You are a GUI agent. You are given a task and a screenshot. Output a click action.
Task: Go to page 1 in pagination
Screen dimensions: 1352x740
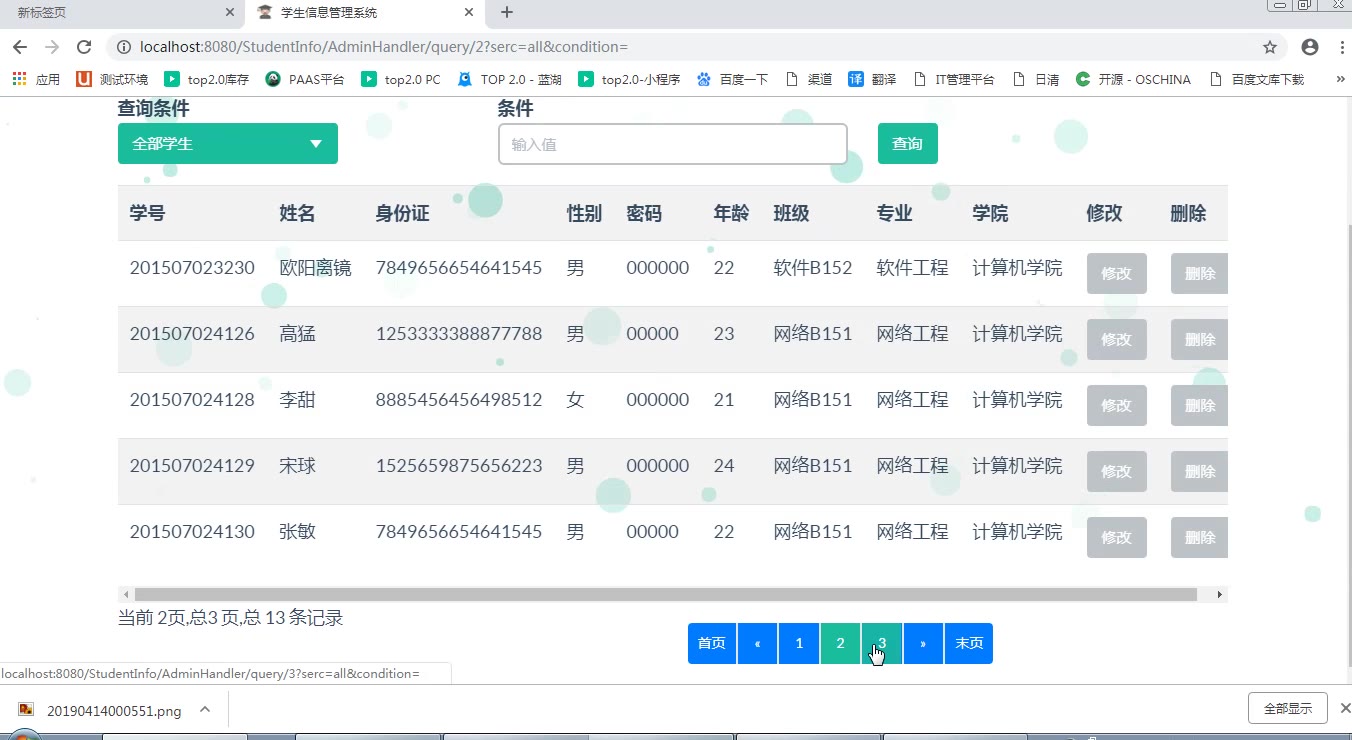(x=799, y=643)
